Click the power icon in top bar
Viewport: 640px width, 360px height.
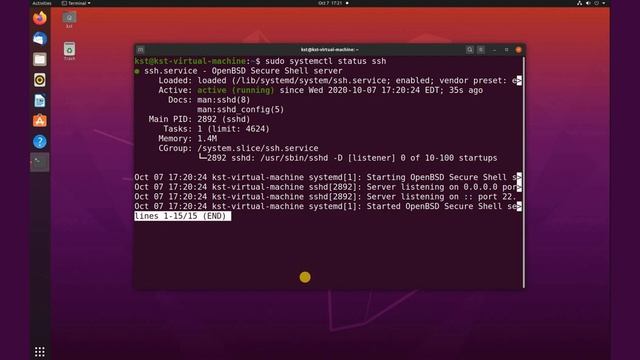[596, 3]
